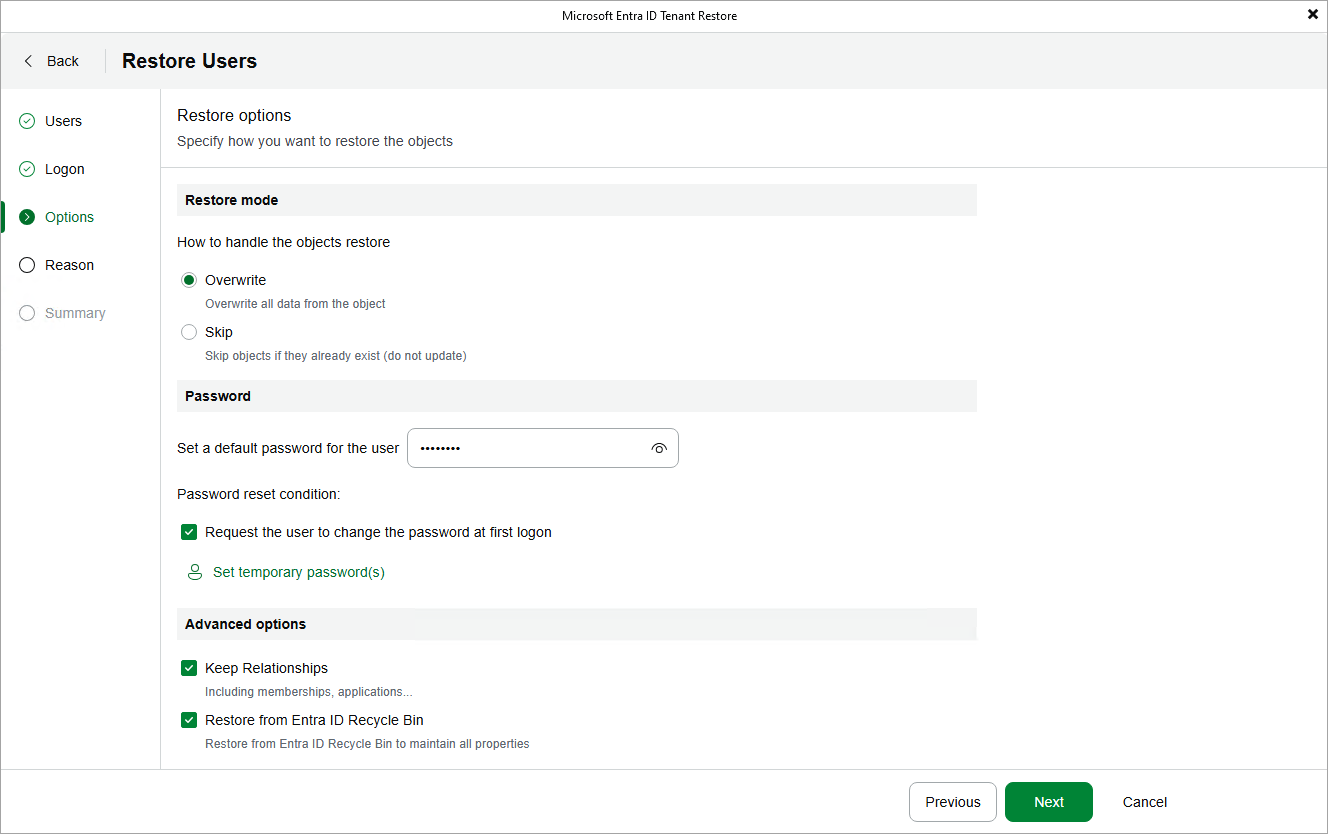Cancel the restore wizard

[1143, 801]
